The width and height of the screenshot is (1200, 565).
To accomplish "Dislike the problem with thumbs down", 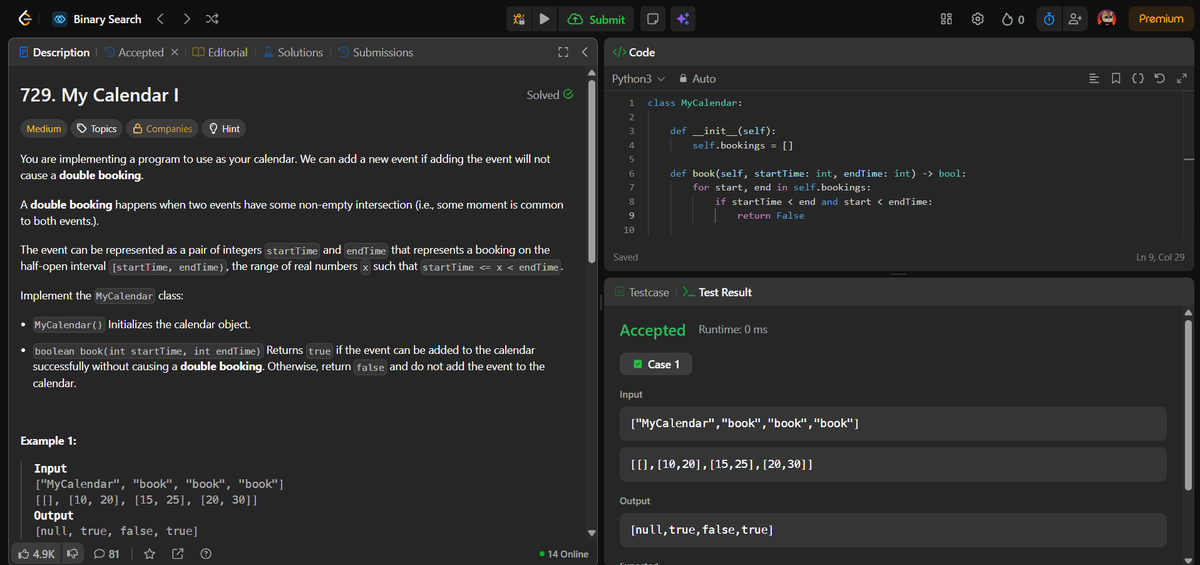I will pyautogui.click(x=72, y=553).
